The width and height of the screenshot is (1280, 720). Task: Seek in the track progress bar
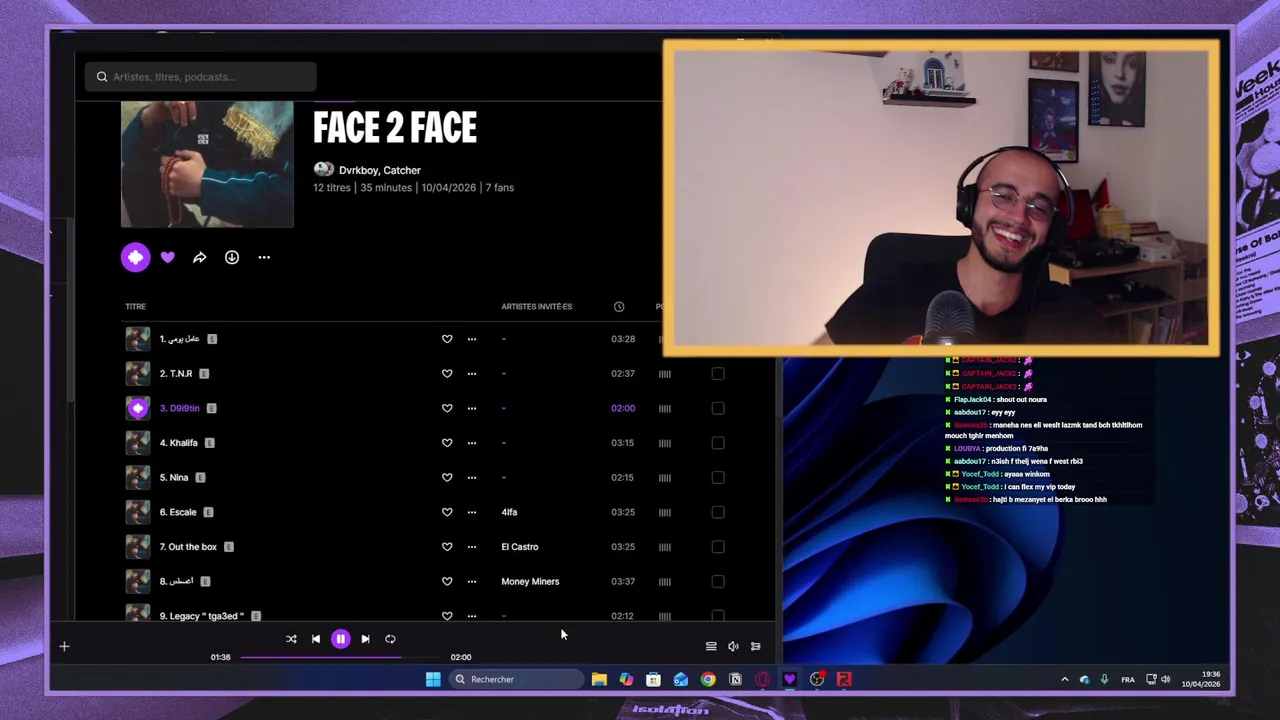340,657
